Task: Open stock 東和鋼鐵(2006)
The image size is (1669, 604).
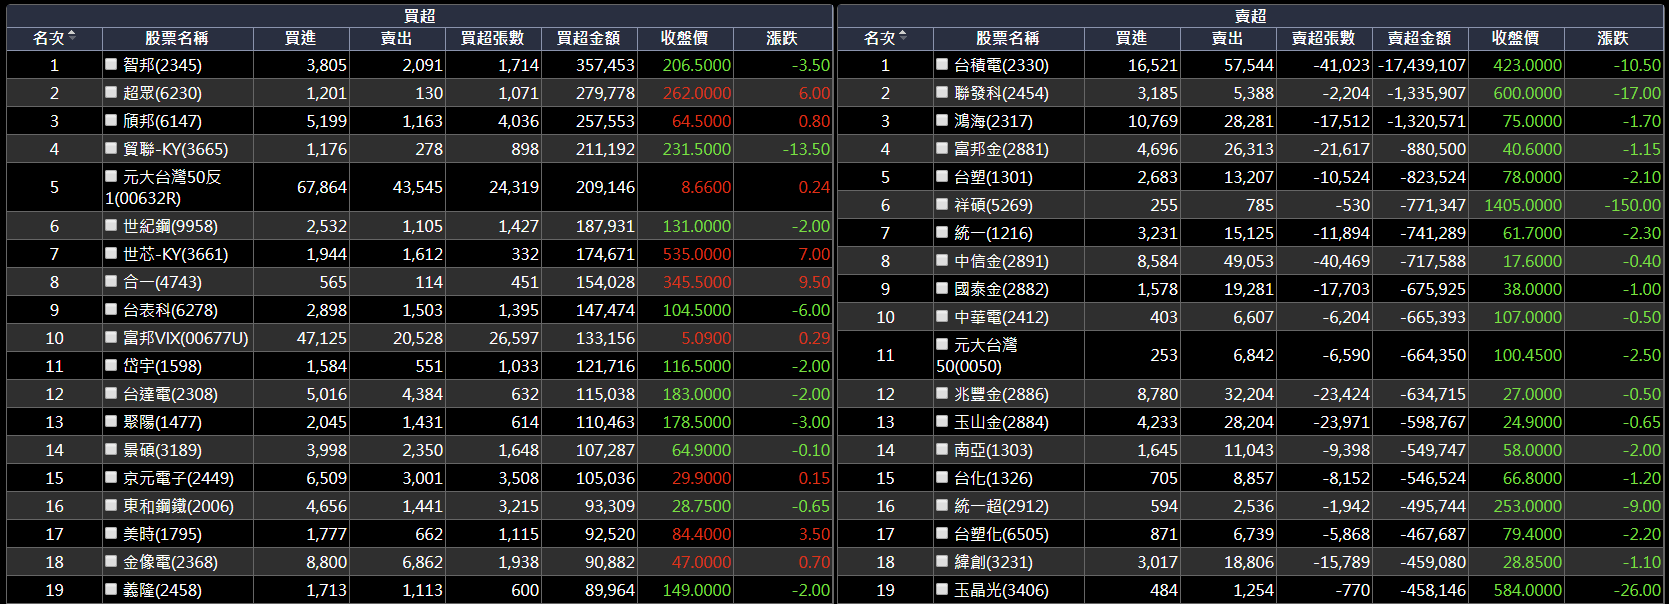Action: click(x=178, y=506)
